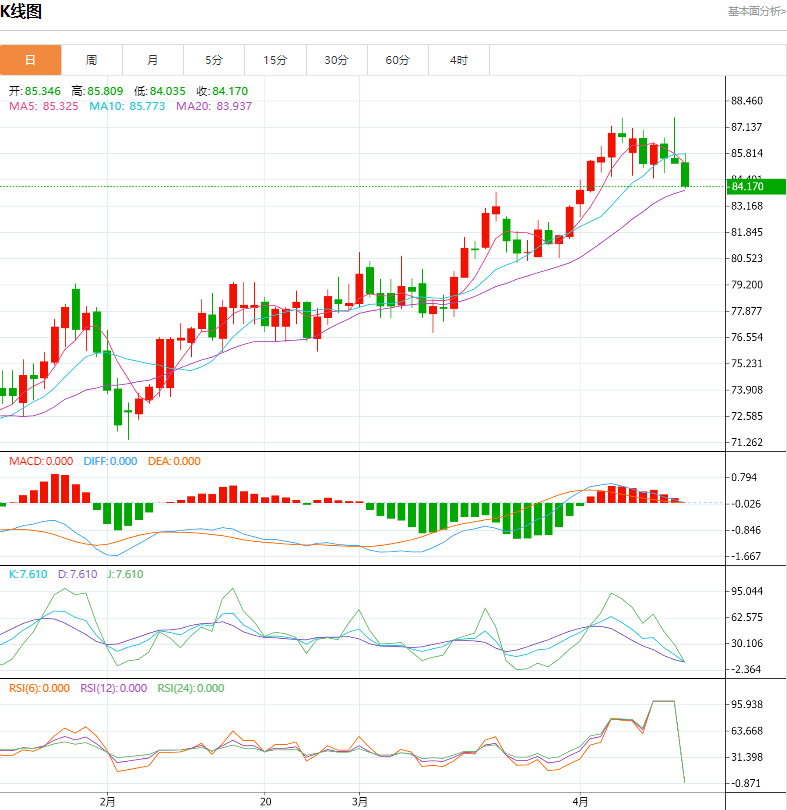Click the DEA indicator label
Image resolution: width=787 pixels, height=810 pixels.
[174, 461]
